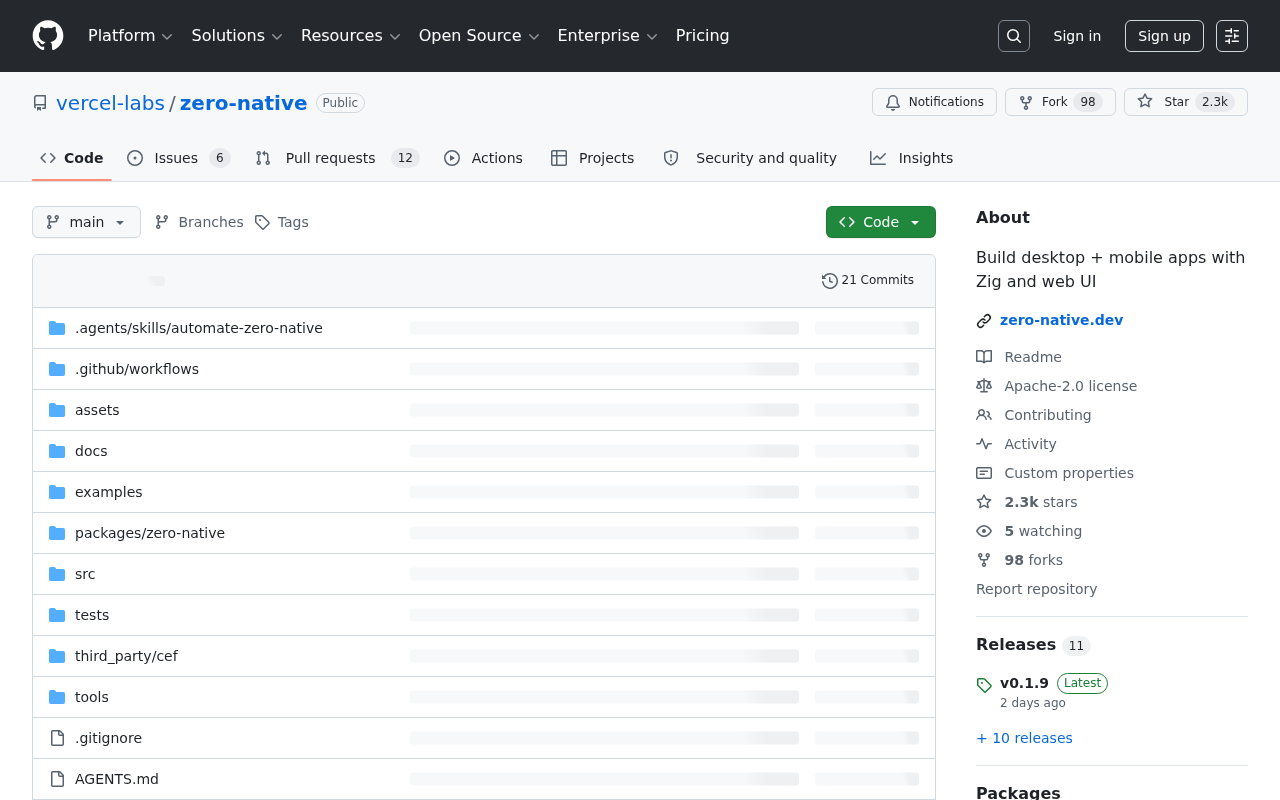Open the Insights tab
1280x800 pixels.
tap(911, 158)
